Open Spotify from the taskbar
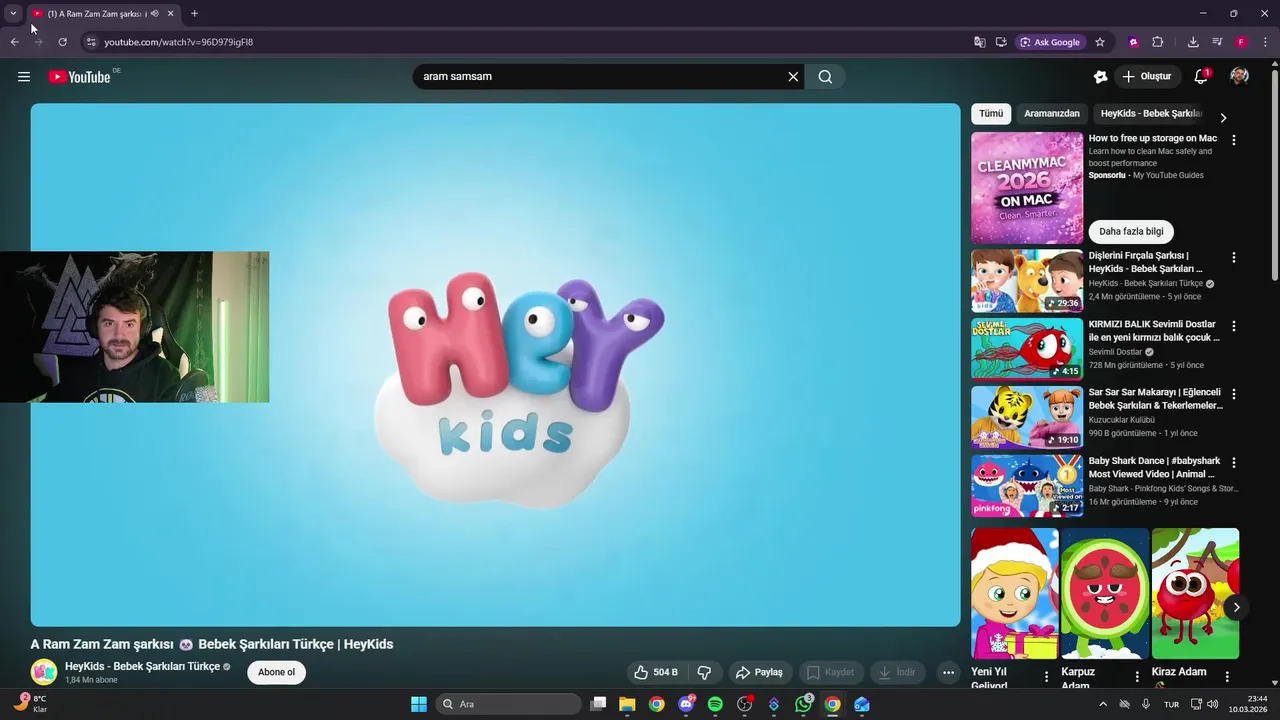1280x720 pixels. click(x=715, y=704)
